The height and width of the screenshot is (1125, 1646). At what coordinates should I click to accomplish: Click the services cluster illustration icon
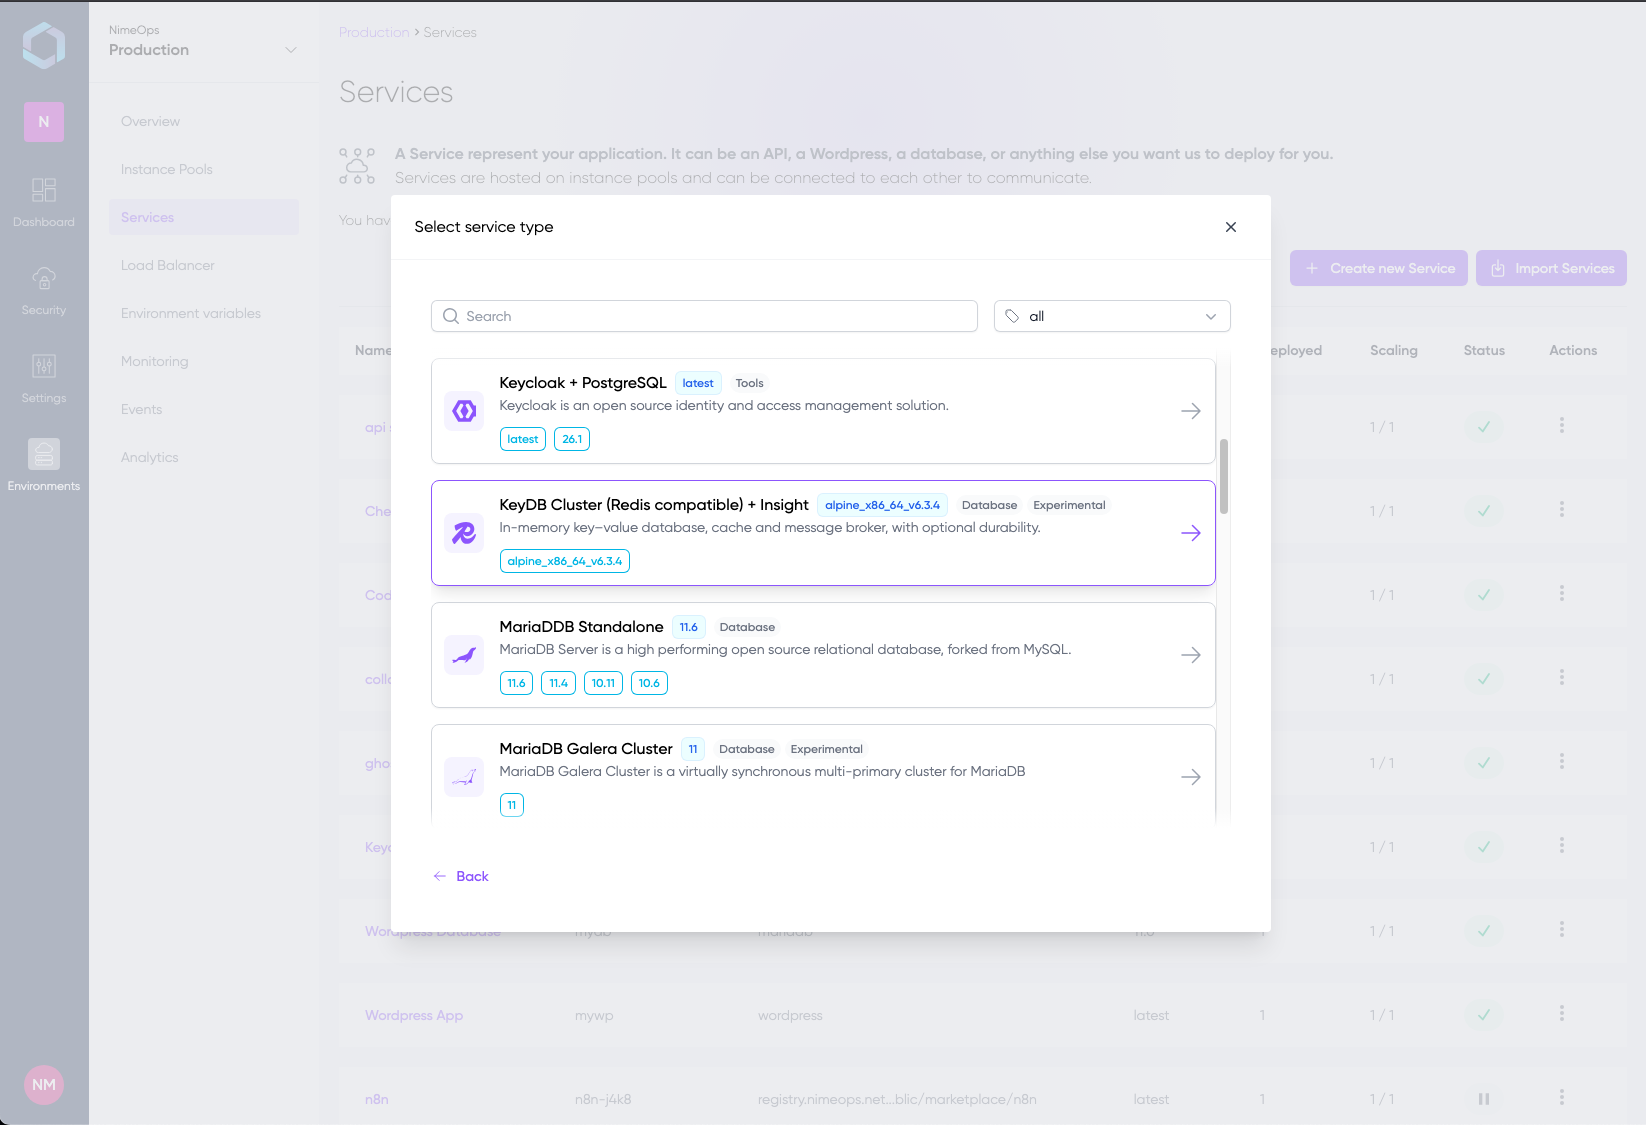(x=357, y=166)
